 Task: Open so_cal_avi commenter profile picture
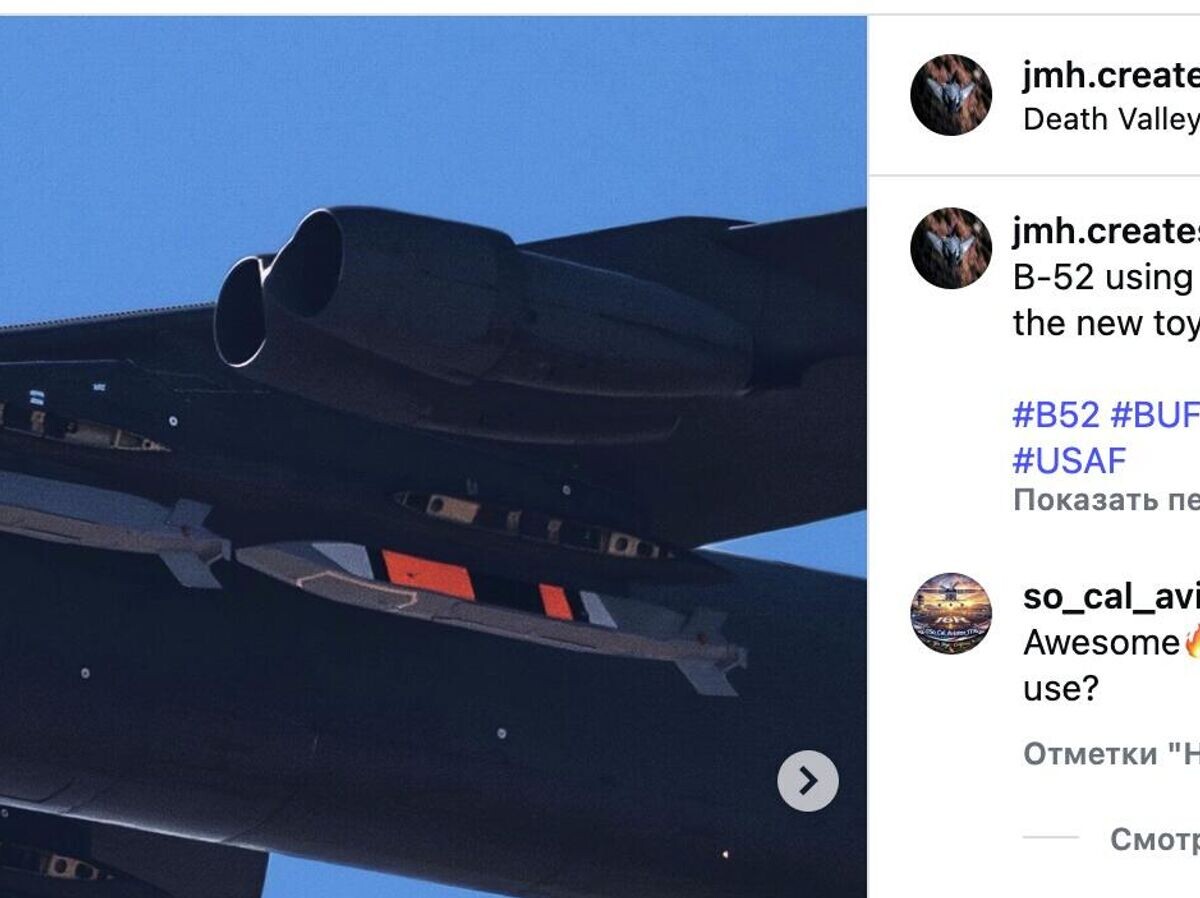pos(951,614)
